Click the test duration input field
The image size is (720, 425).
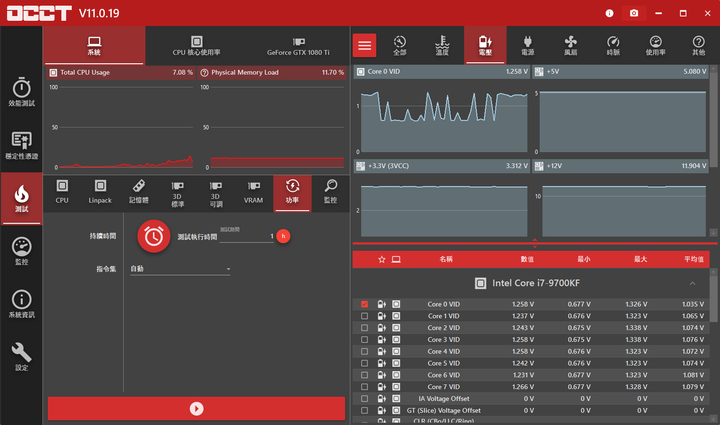tap(247, 236)
